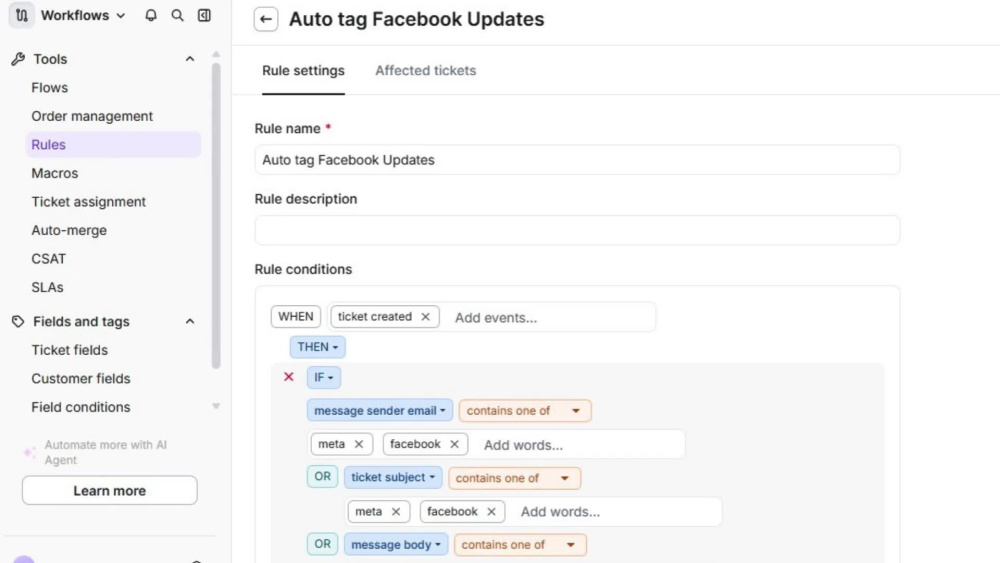Open the notifications bell icon
Screen dimensions: 1000x563
click(151, 15)
